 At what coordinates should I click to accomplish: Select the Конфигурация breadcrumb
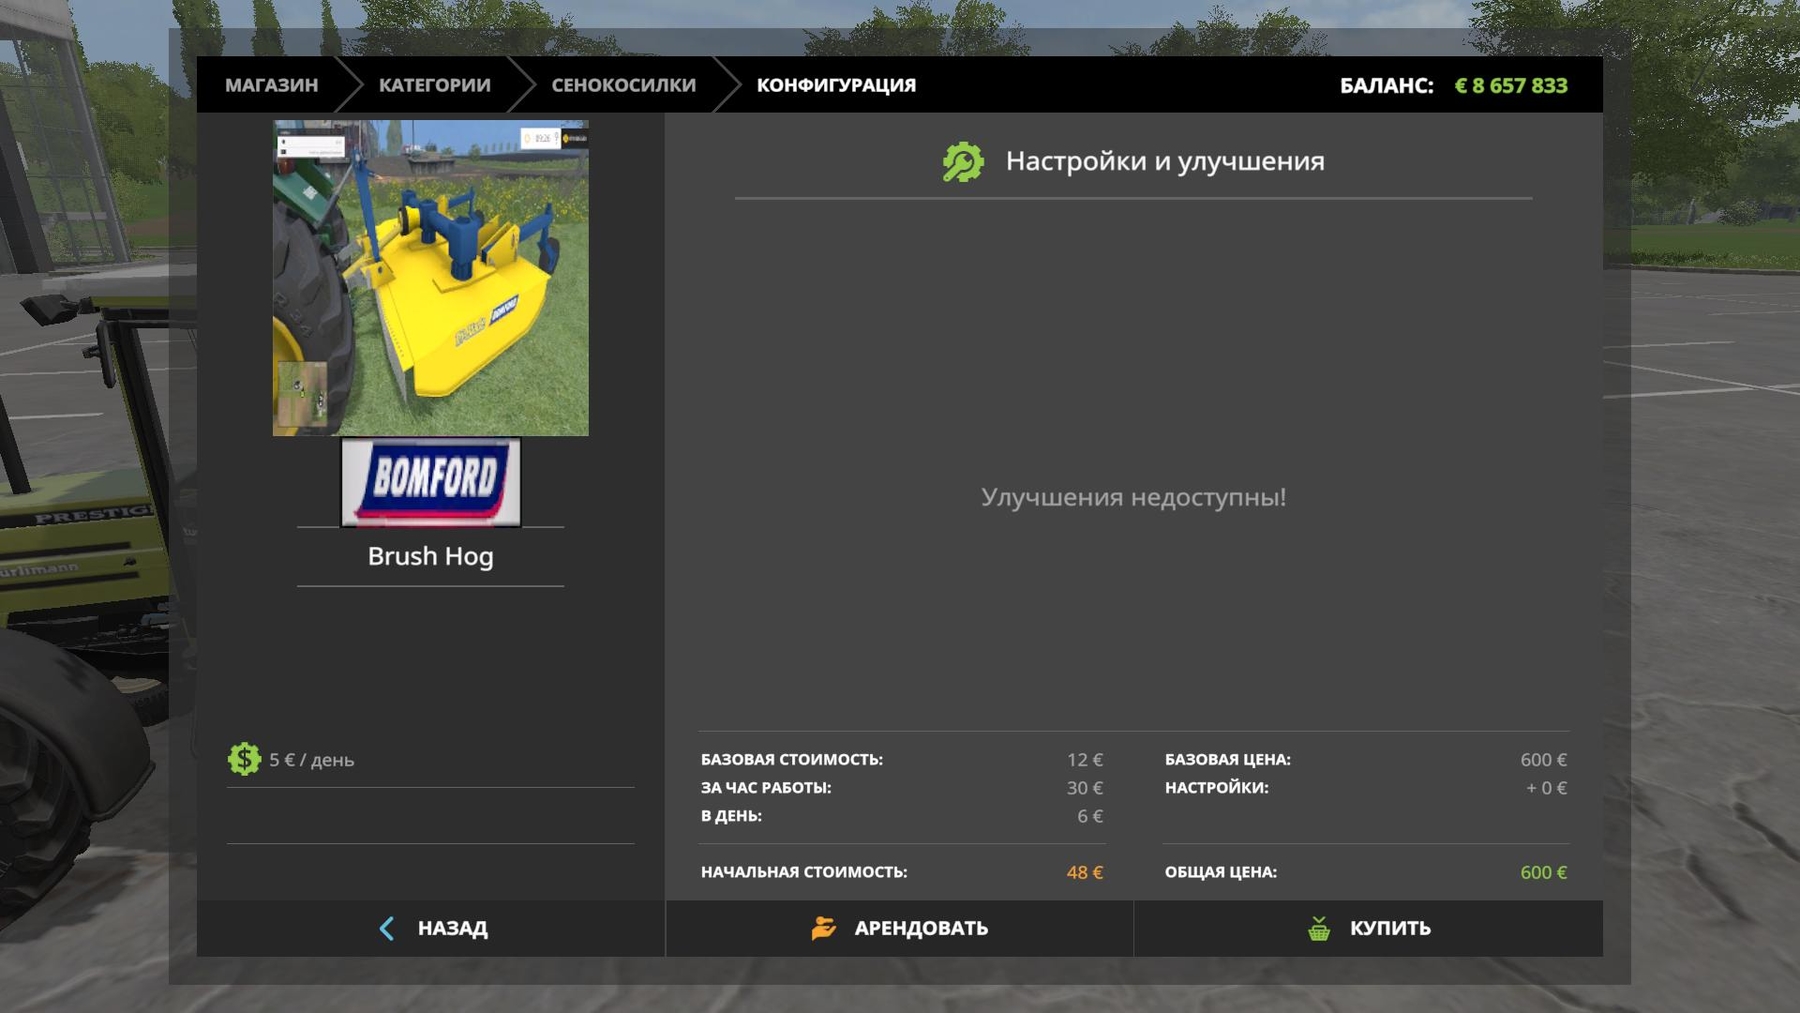click(836, 85)
